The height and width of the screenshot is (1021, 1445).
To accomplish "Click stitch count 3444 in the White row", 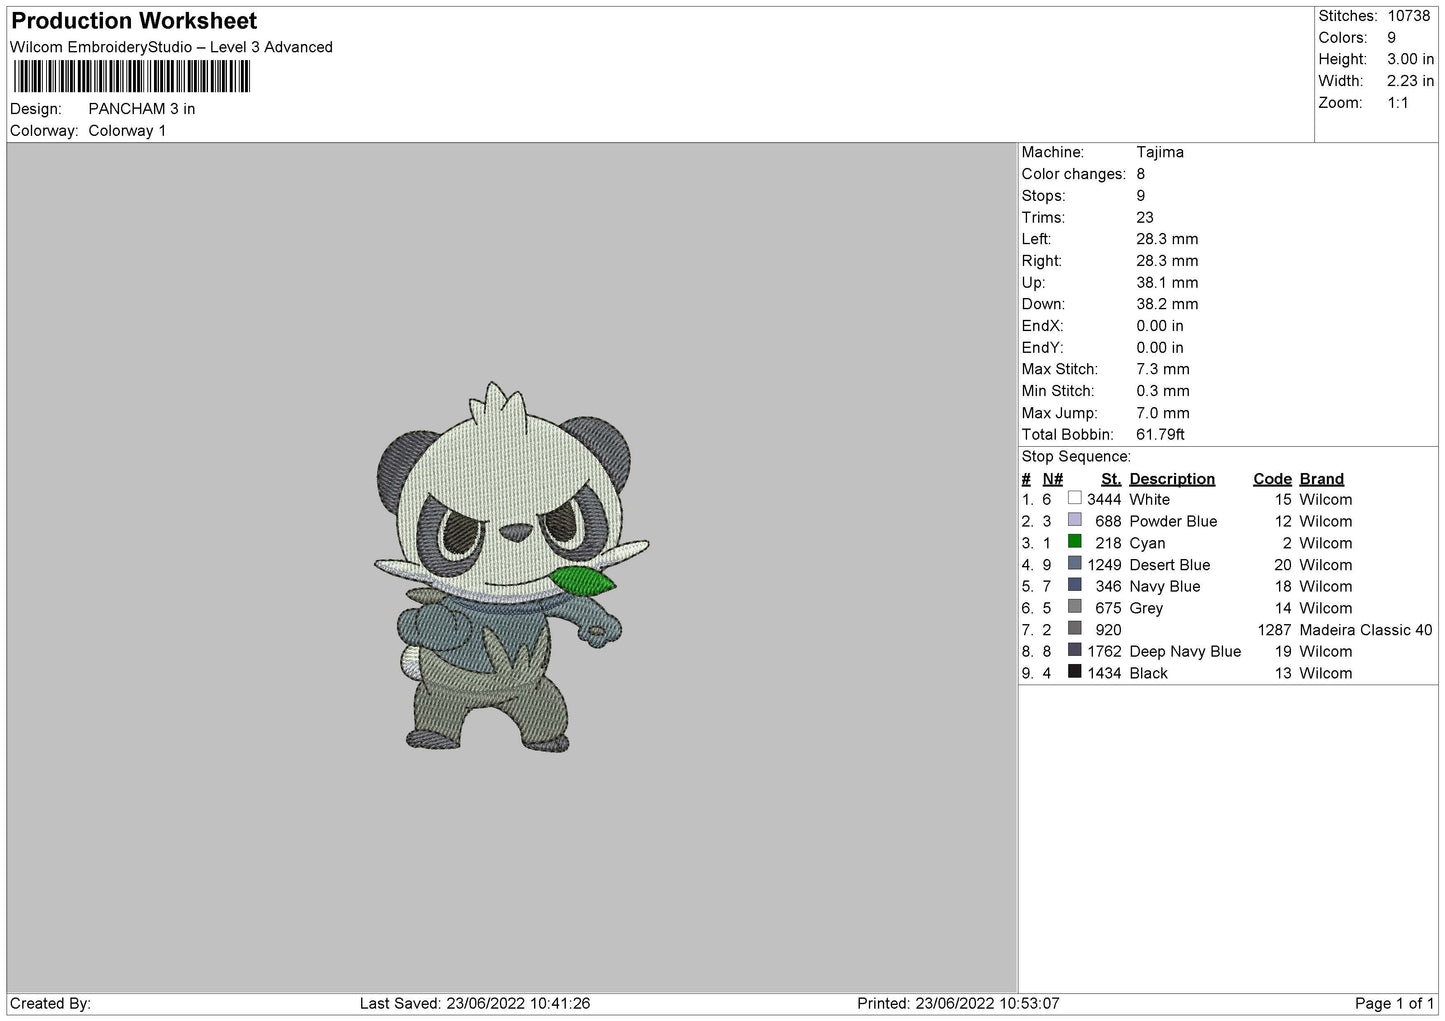I will coord(1104,499).
